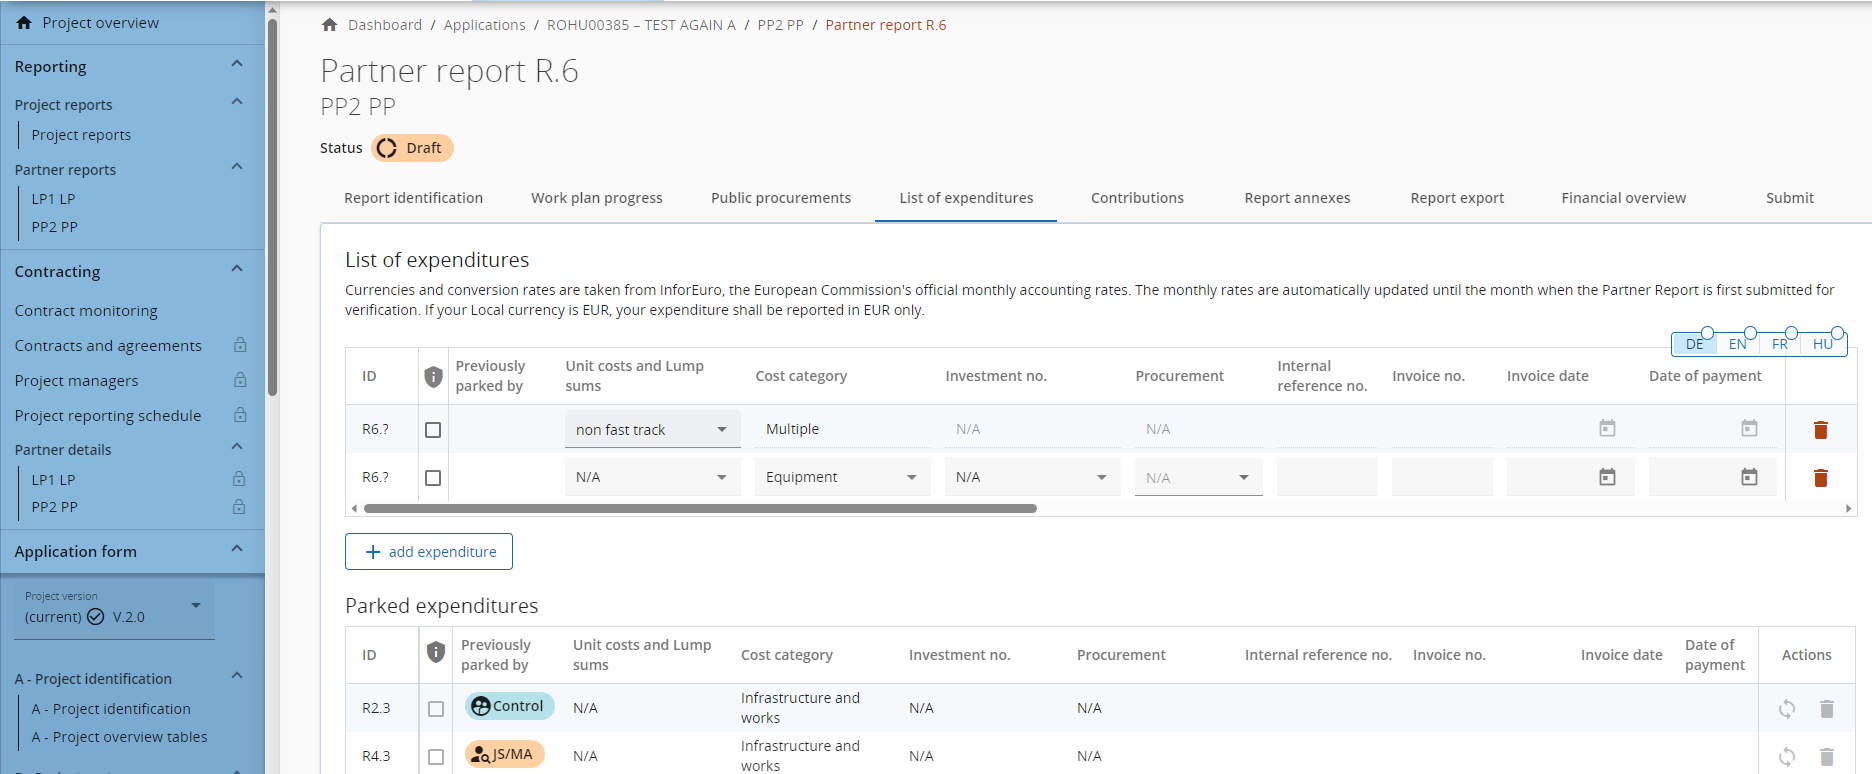This screenshot has width=1872, height=774.
Task: Click reinclude icon for parked expenditure R2.3
Action: (1787, 709)
